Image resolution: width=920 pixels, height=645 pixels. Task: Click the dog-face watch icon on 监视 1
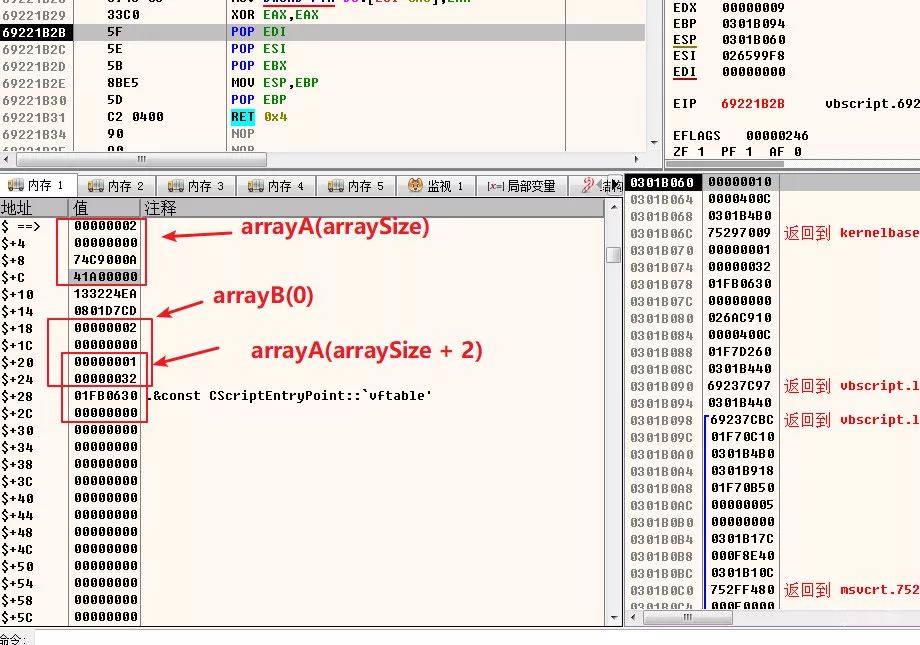tap(415, 185)
